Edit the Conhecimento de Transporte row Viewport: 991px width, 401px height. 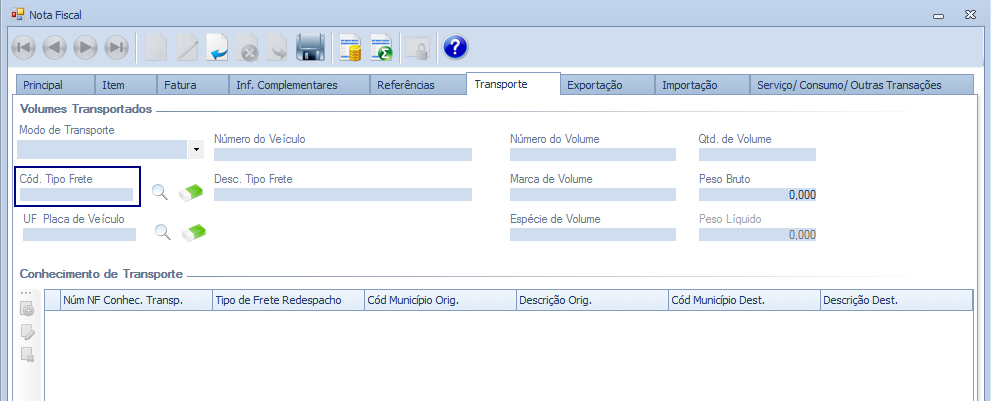pos(28,331)
